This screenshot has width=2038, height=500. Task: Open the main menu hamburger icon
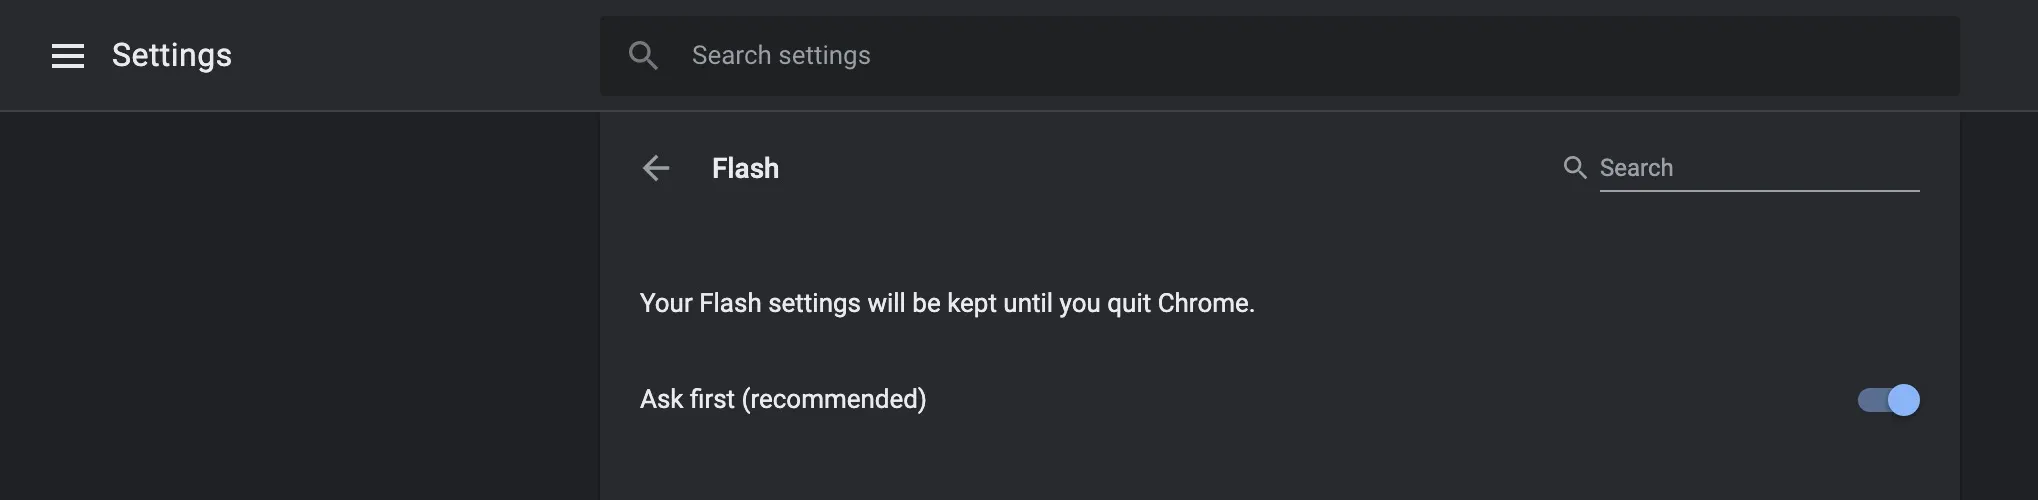pyautogui.click(x=68, y=56)
